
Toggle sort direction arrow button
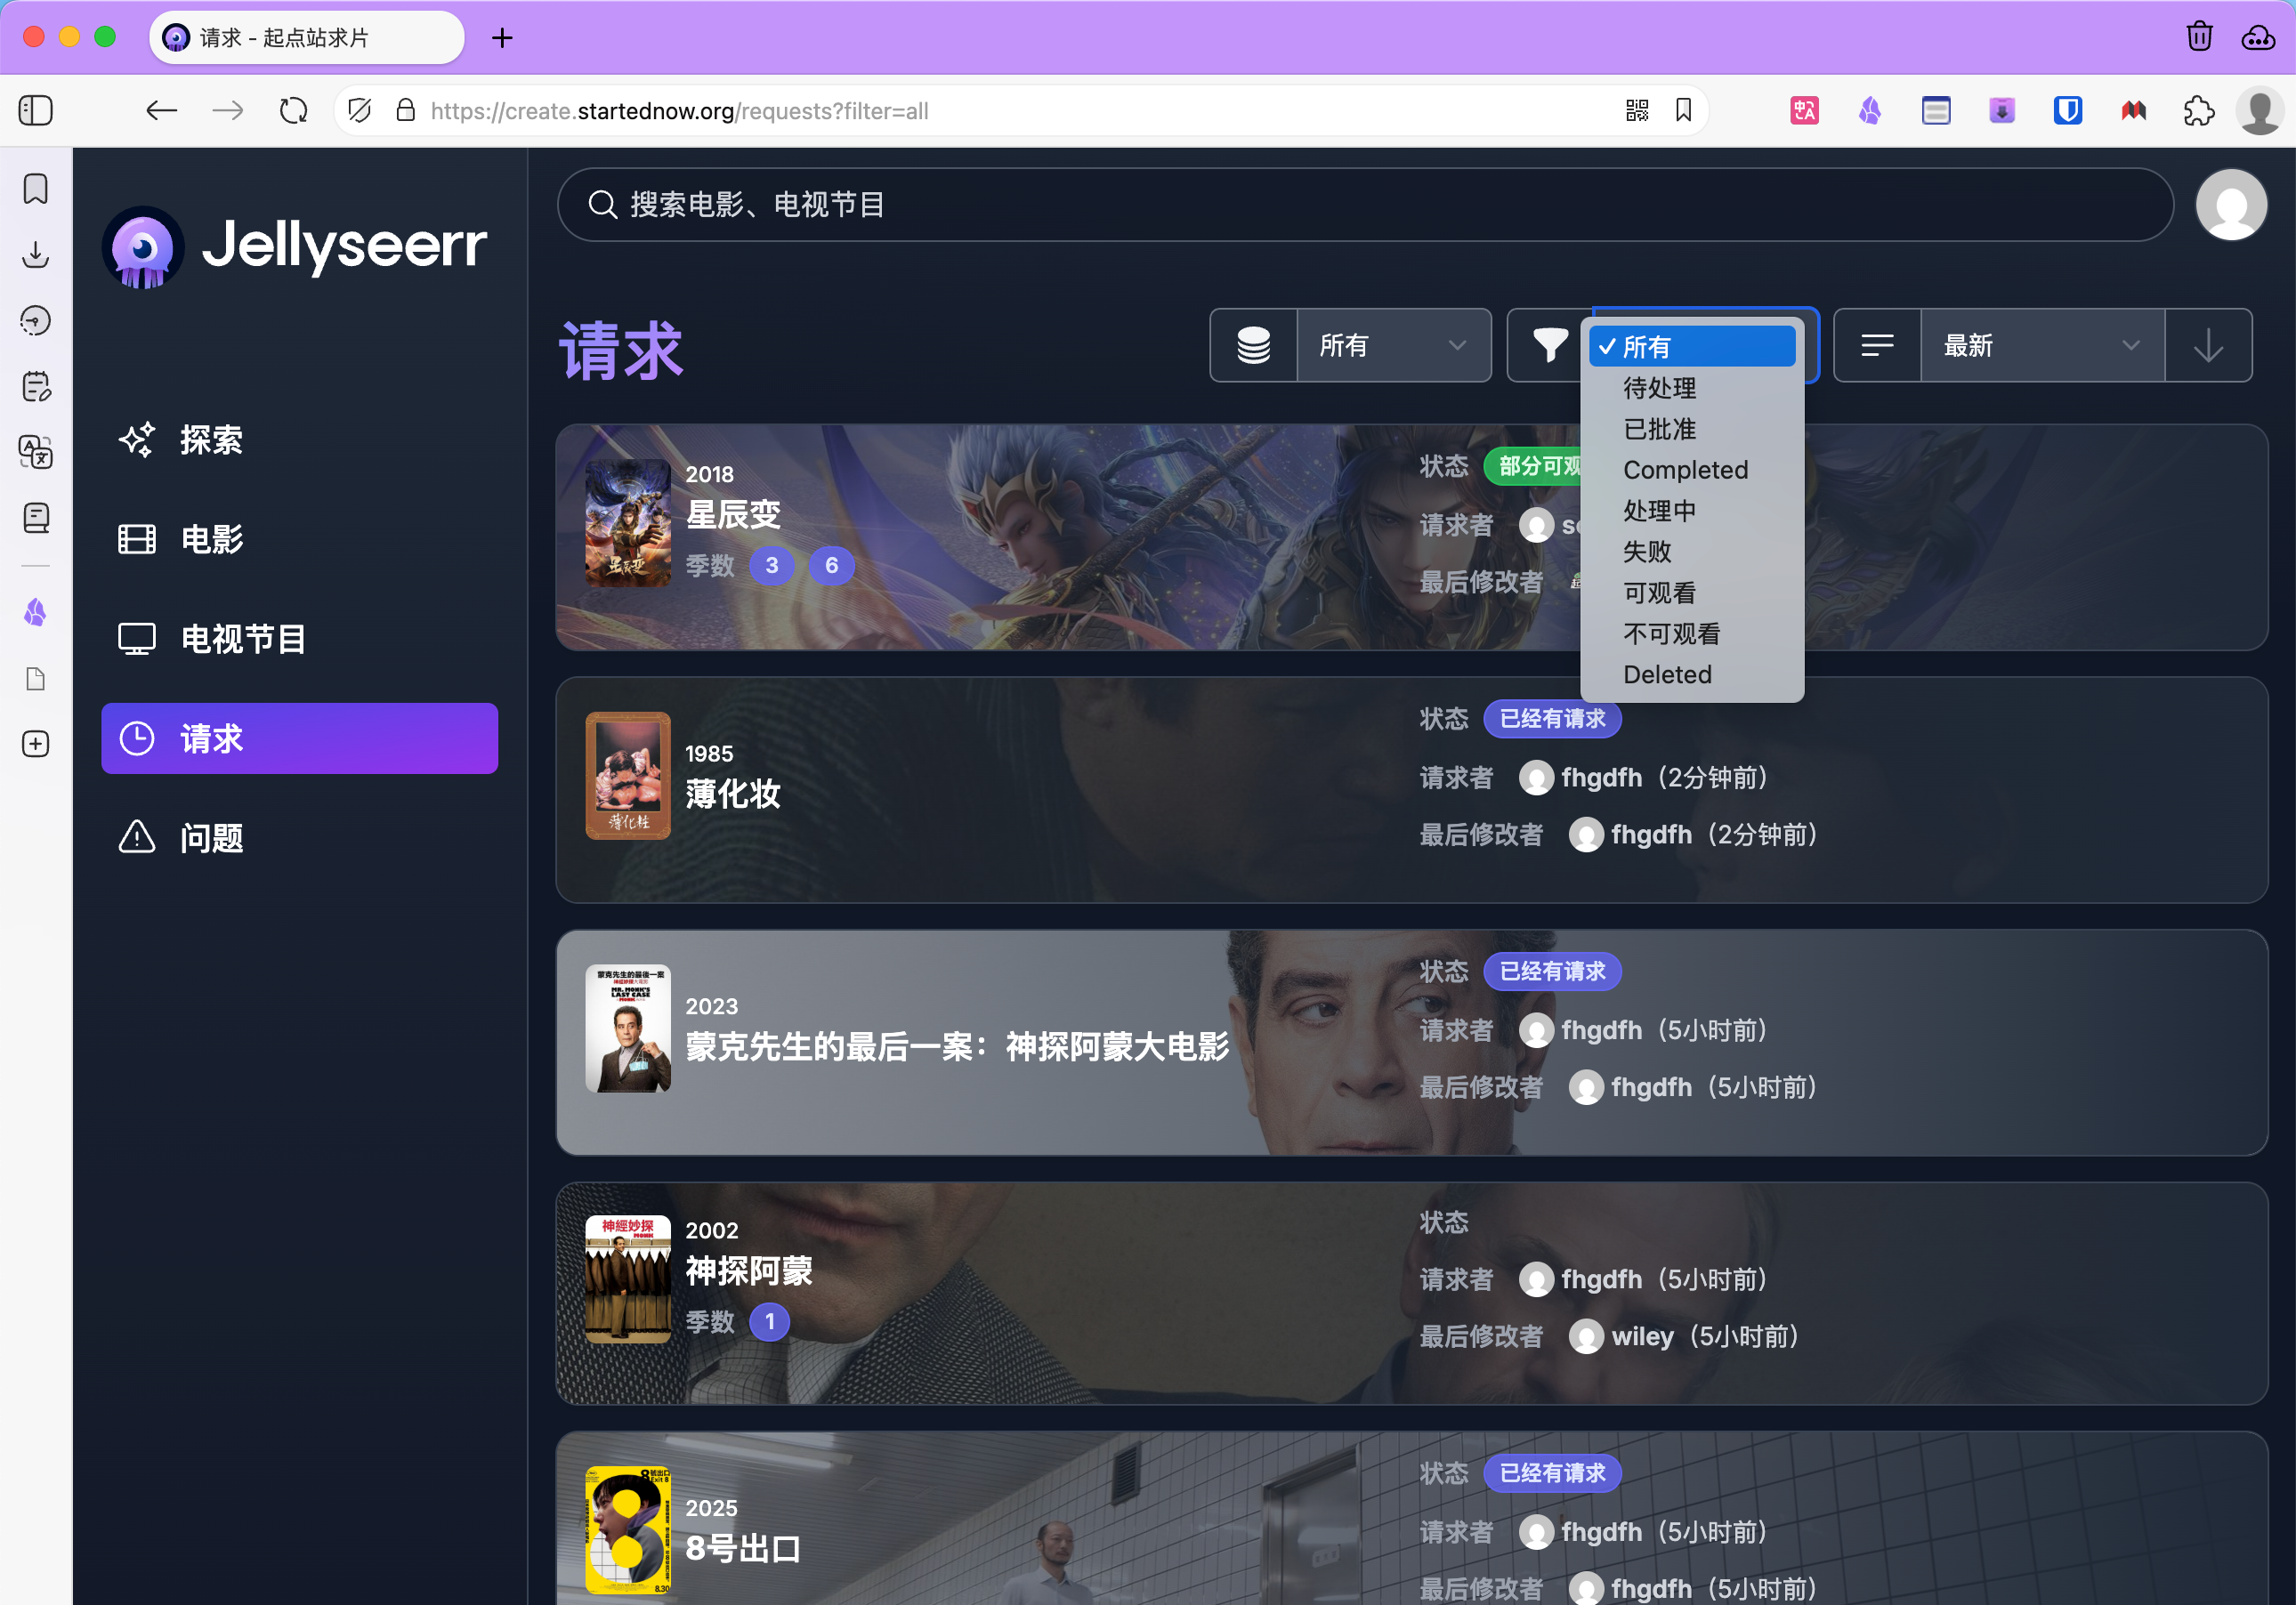click(2208, 346)
